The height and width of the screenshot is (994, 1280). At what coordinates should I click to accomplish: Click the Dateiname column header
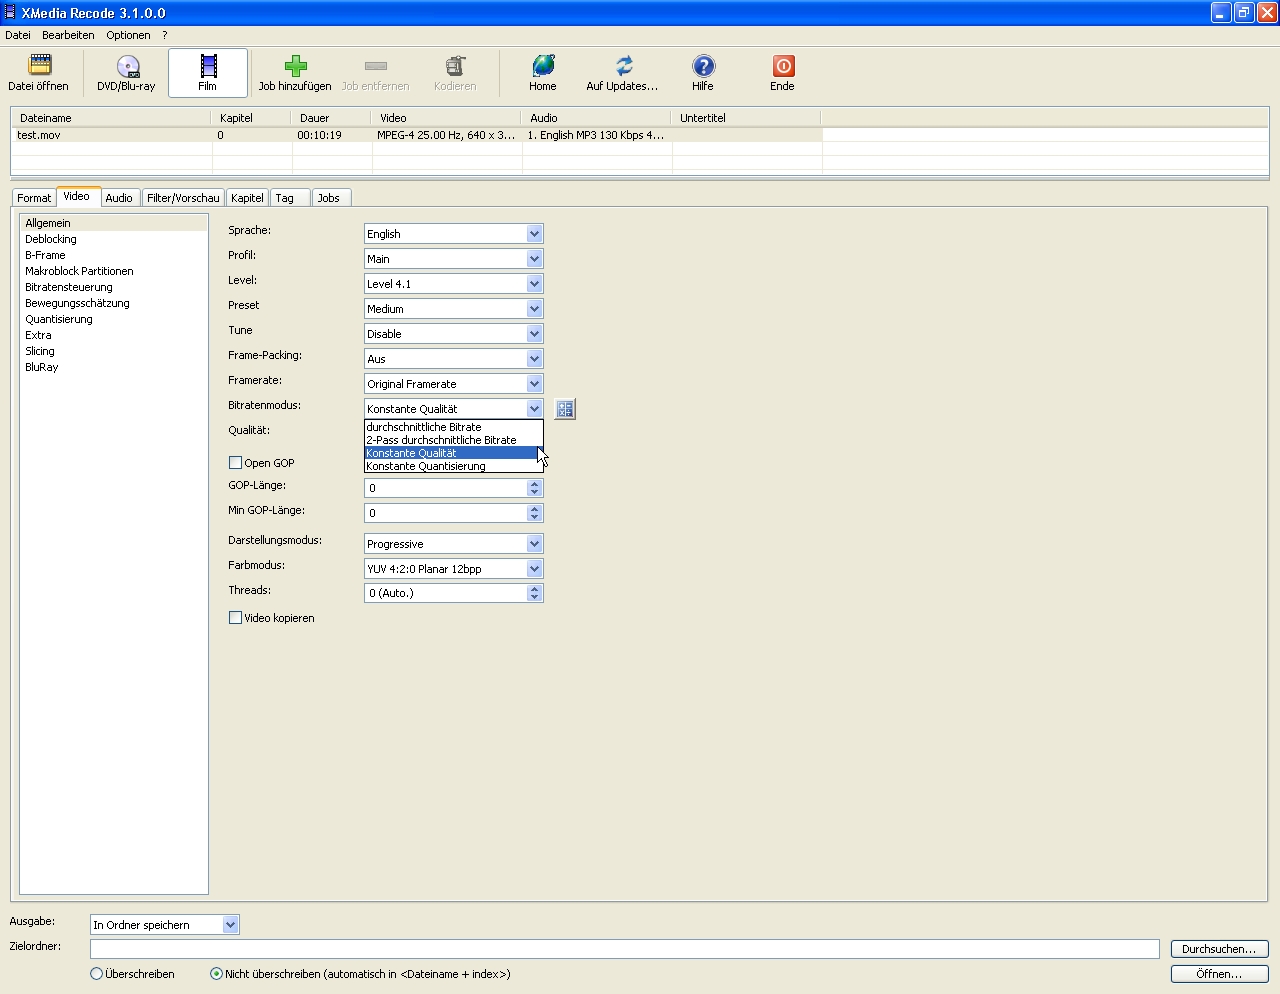[112, 118]
